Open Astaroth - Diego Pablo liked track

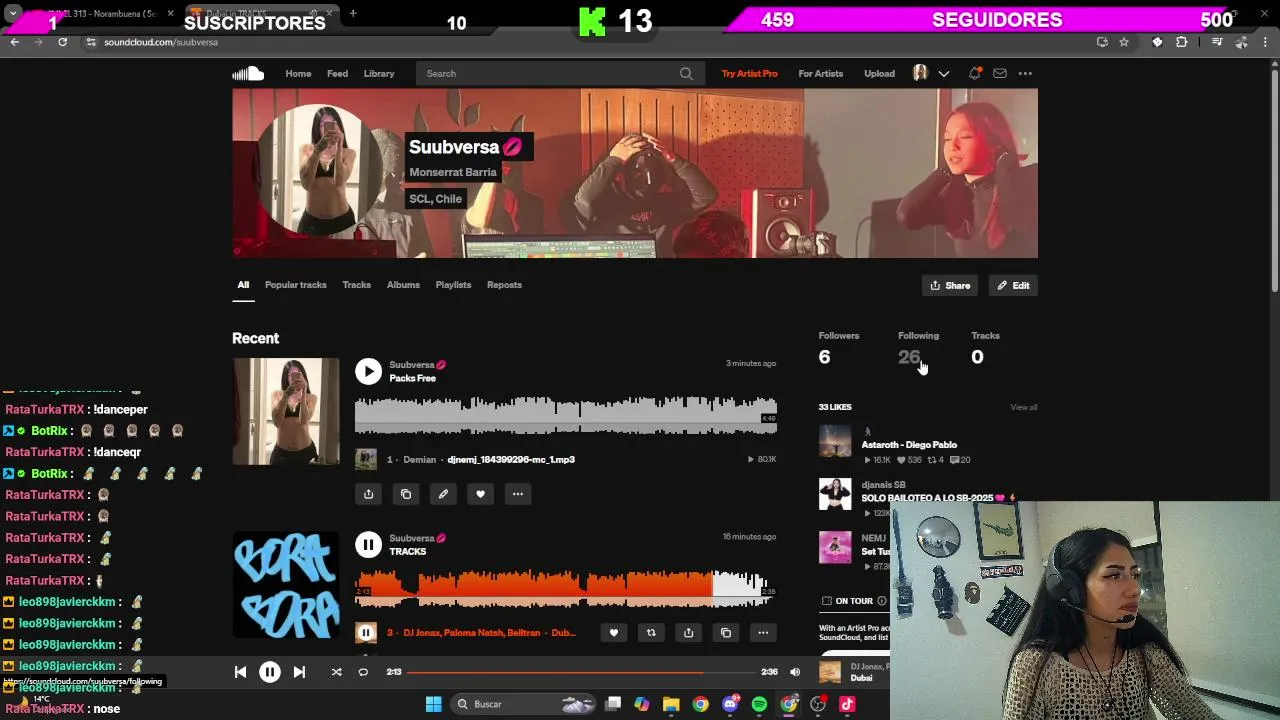tap(909, 444)
